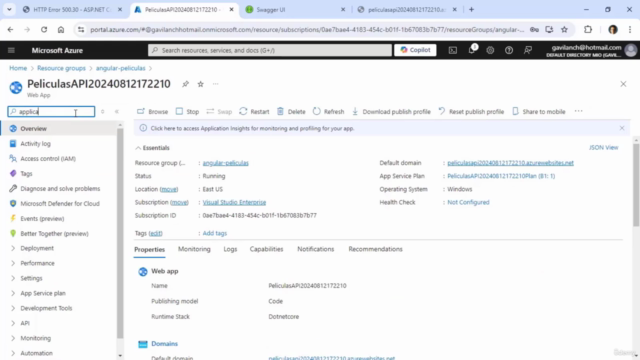Reload the page in the browser
The height and width of the screenshot is (360, 640).
pos(44,29)
